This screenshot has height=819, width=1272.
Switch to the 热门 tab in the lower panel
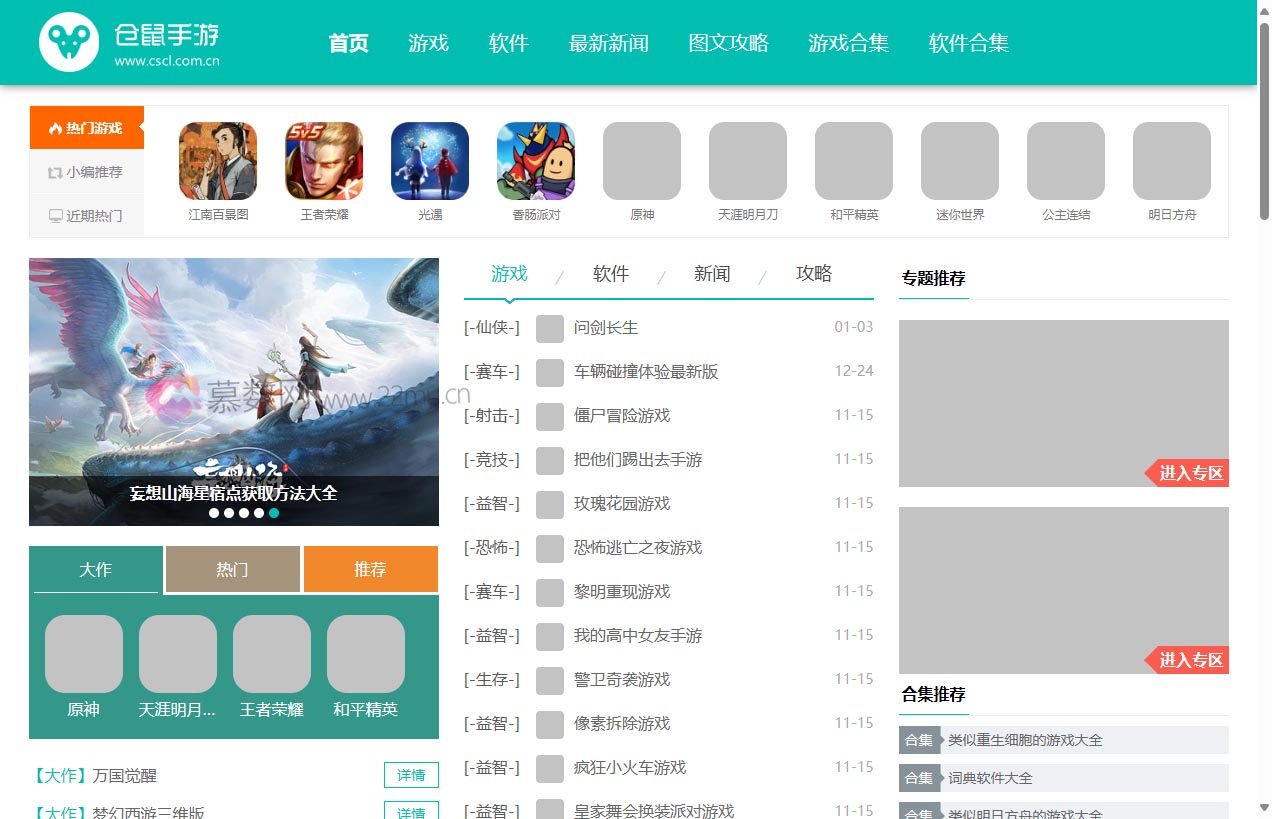[232, 568]
